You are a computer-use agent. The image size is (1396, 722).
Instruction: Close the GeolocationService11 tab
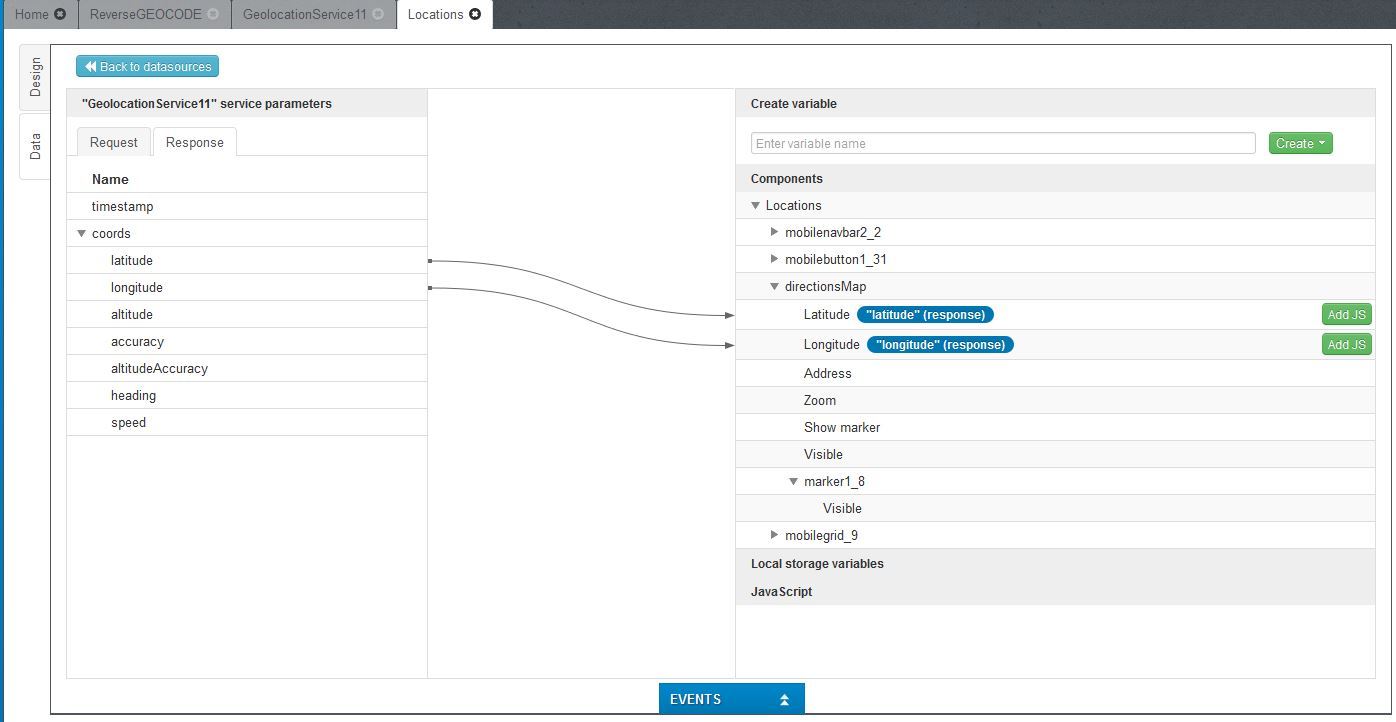coord(378,14)
